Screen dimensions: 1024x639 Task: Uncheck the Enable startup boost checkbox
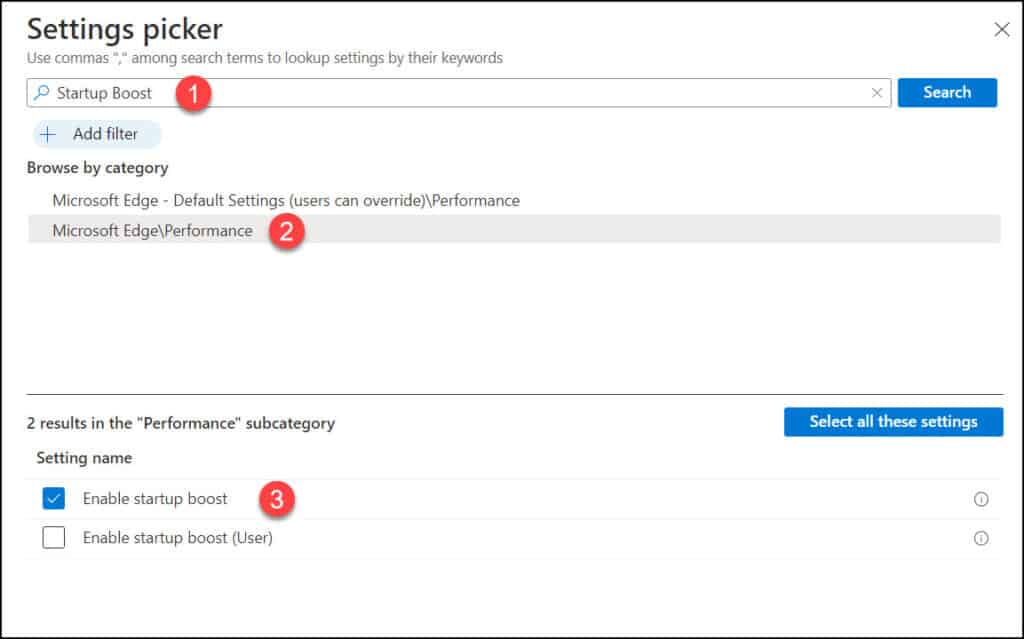coord(54,499)
